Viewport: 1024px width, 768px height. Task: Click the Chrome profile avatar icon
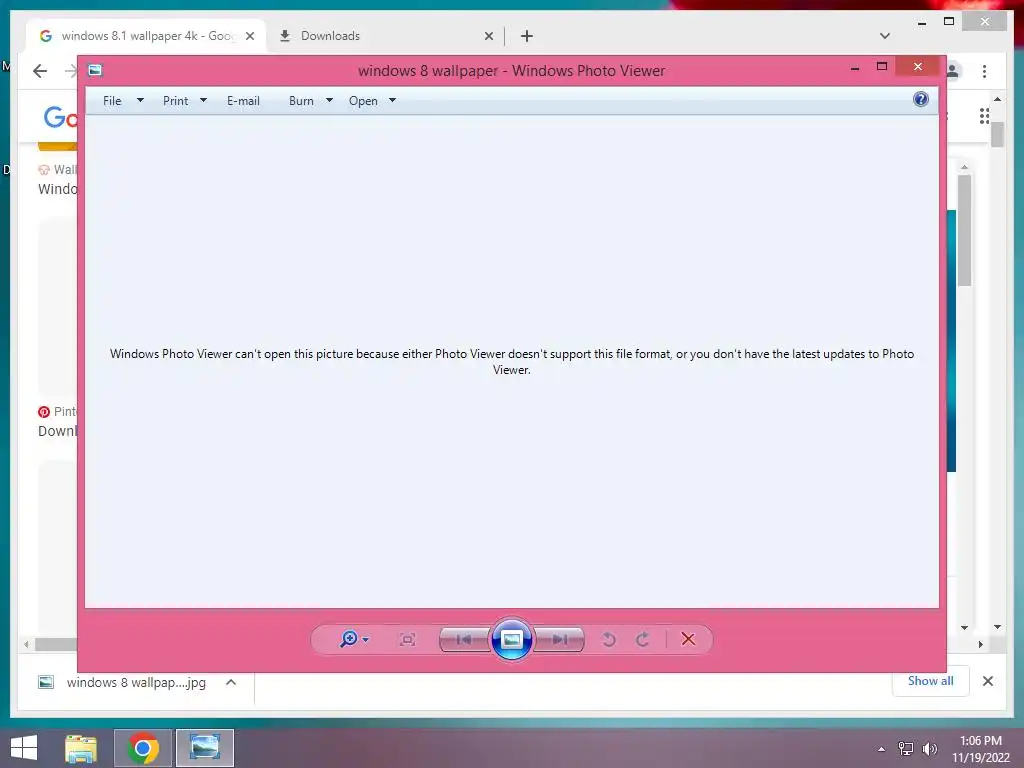pyautogui.click(x=953, y=71)
